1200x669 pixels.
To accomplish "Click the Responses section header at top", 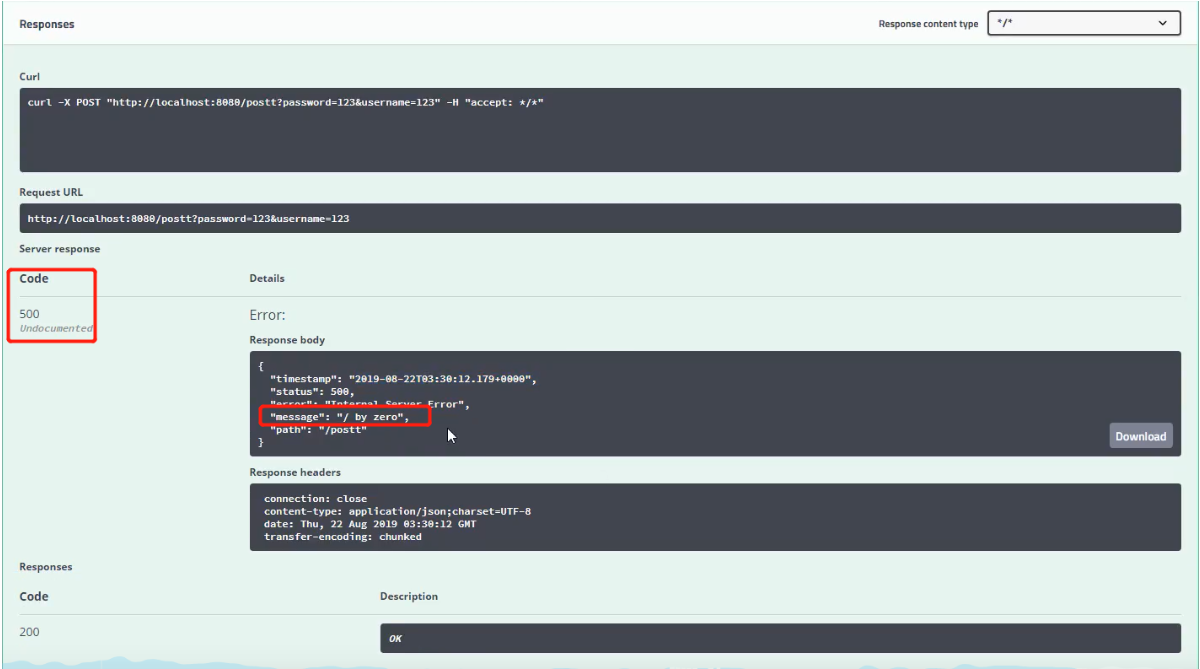I will (x=47, y=24).
